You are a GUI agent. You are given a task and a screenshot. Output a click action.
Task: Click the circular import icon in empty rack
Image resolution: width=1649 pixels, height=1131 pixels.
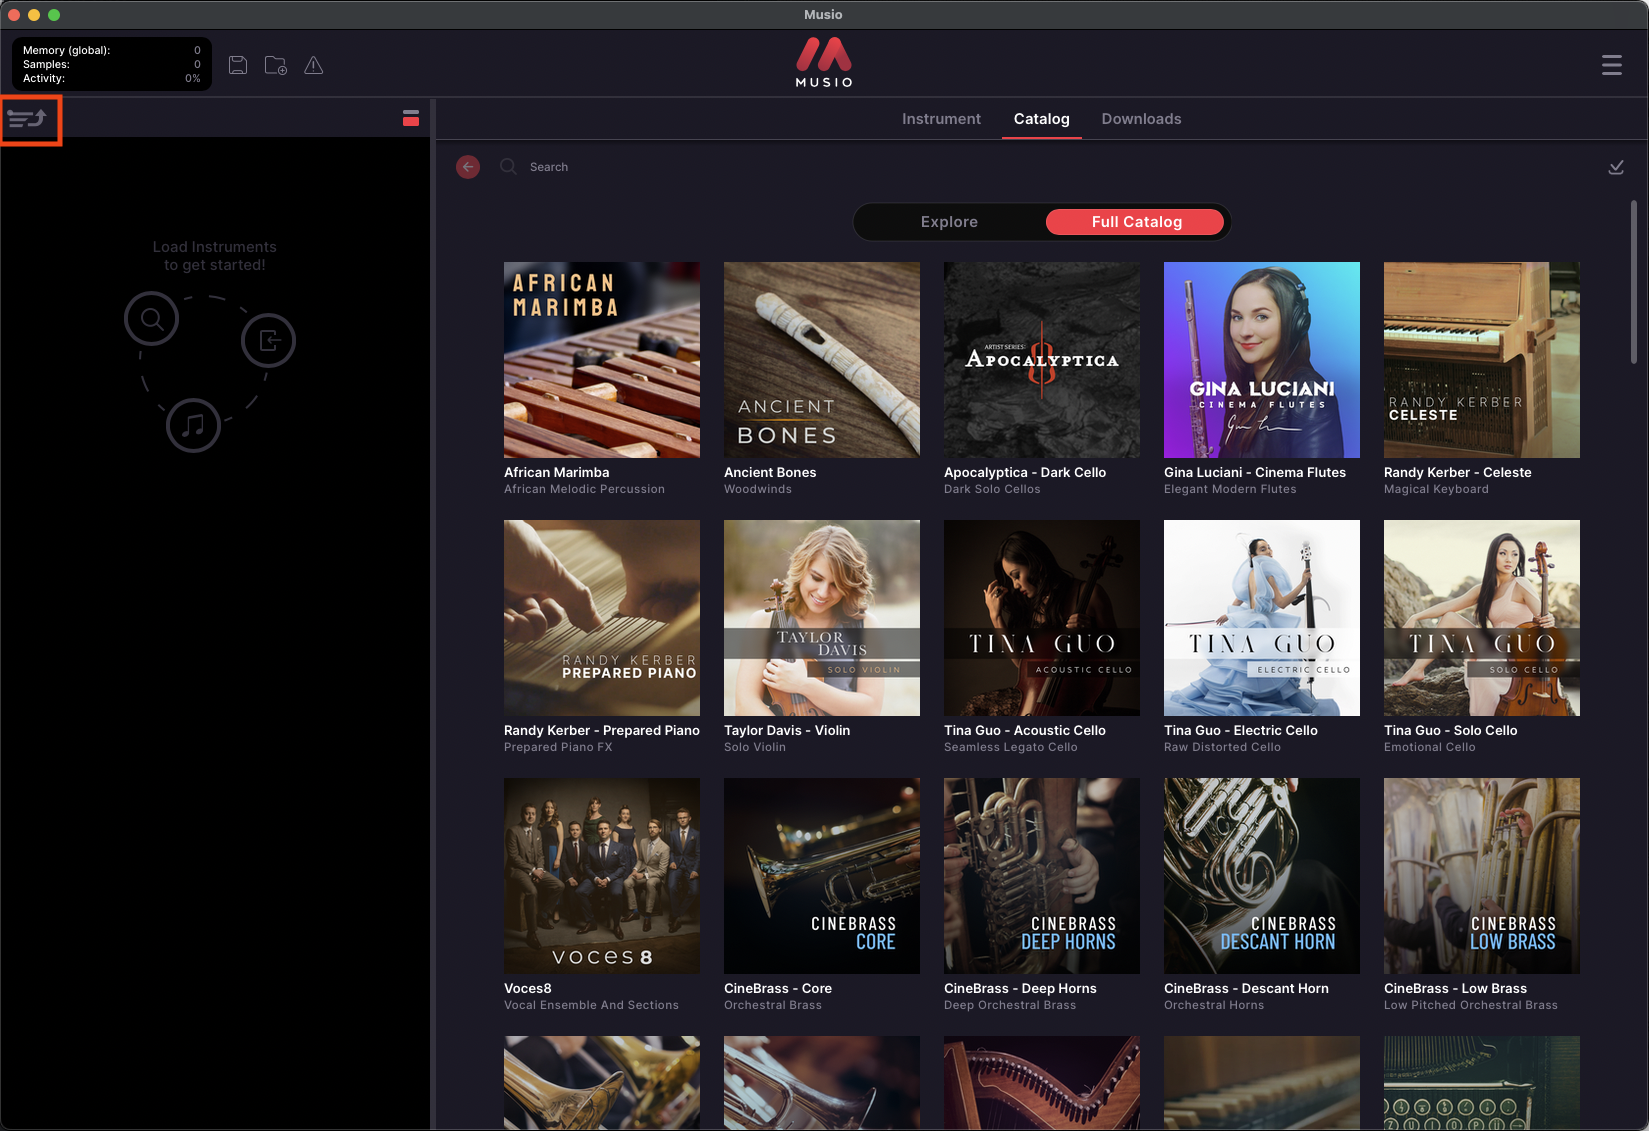point(269,341)
